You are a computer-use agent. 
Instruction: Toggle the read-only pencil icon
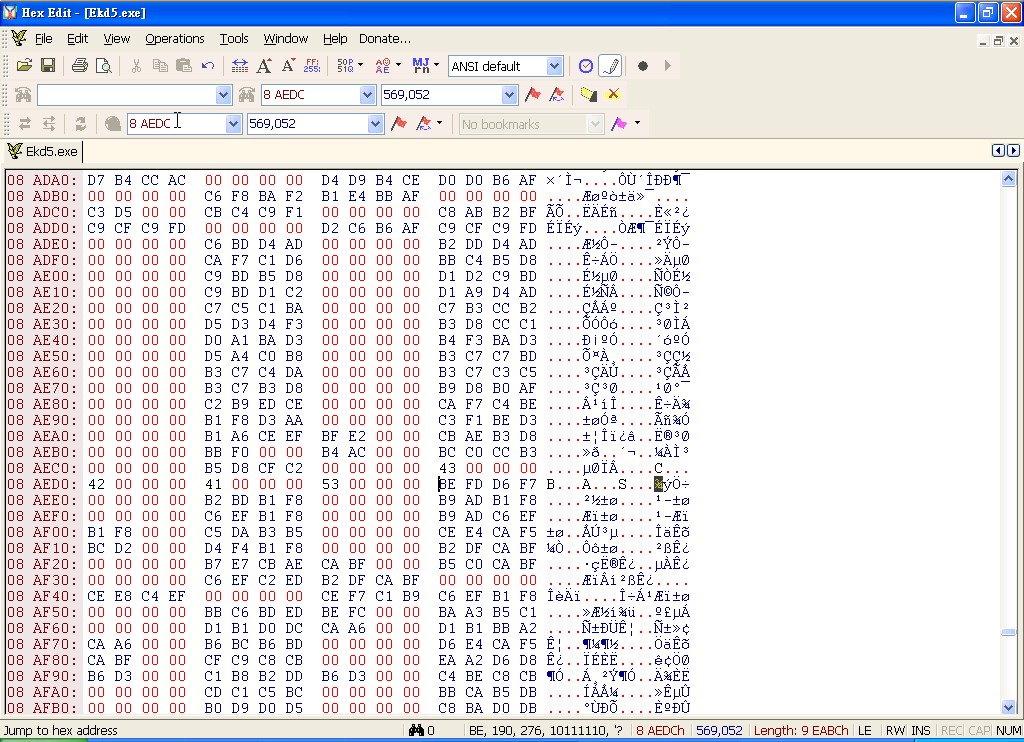tap(610, 65)
